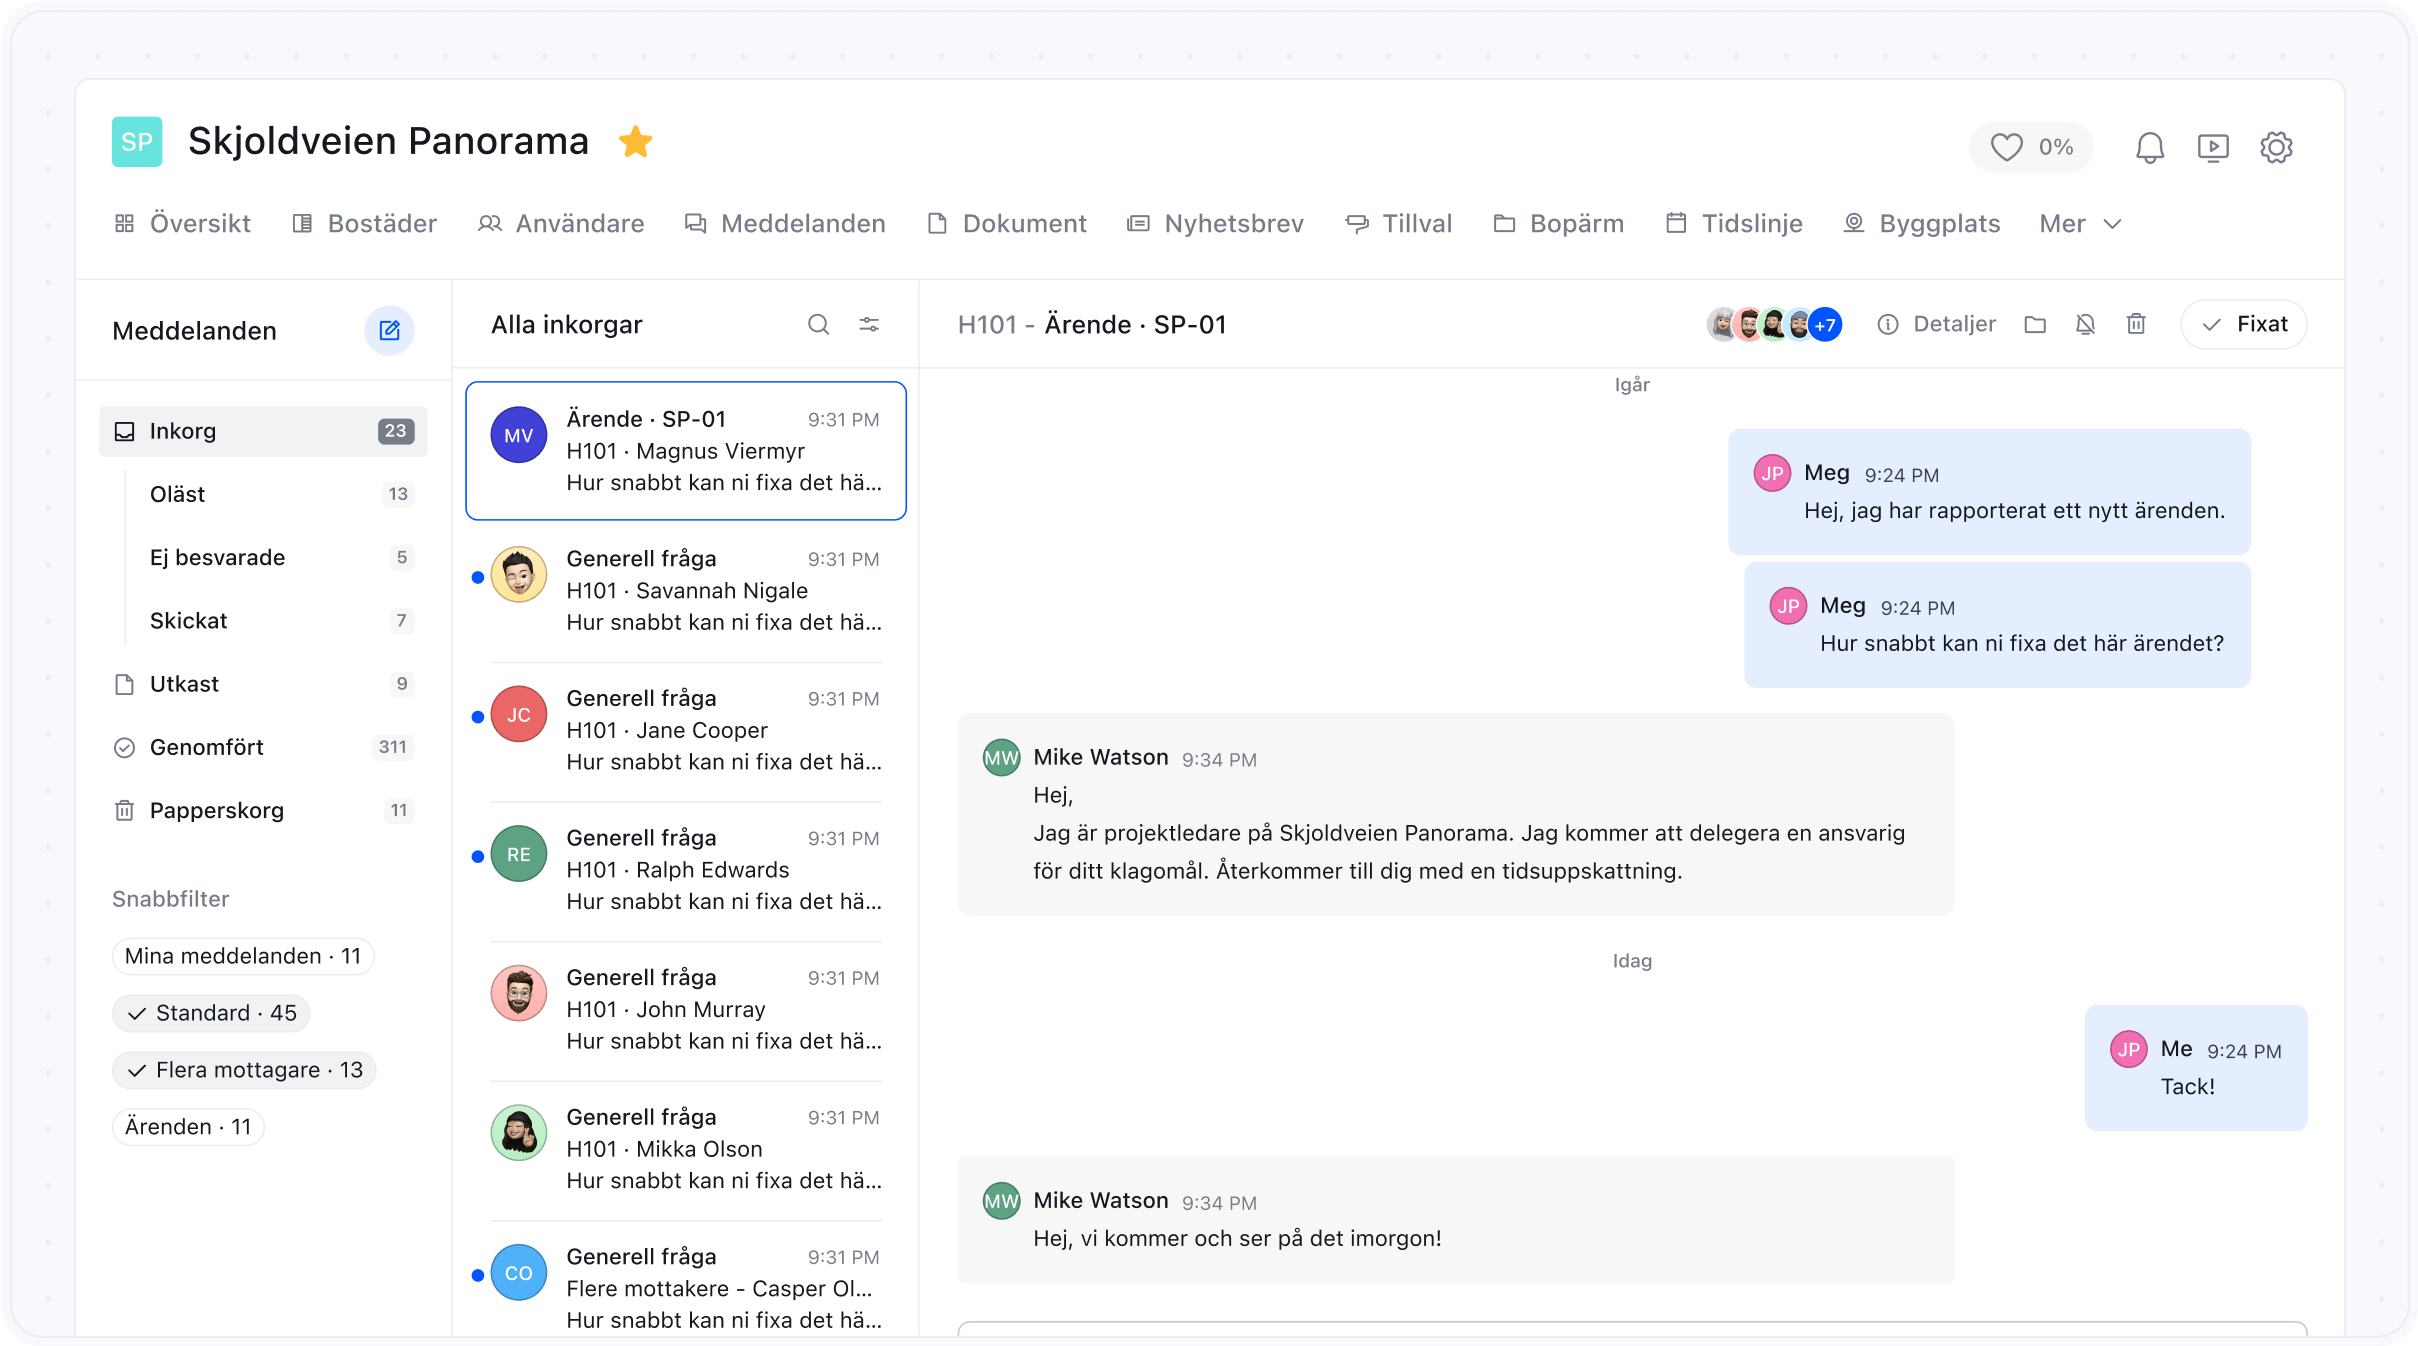Open search in Alla inkorgar
Image resolution: width=2418 pixels, height=1346 pixels.
coord(818,324)
